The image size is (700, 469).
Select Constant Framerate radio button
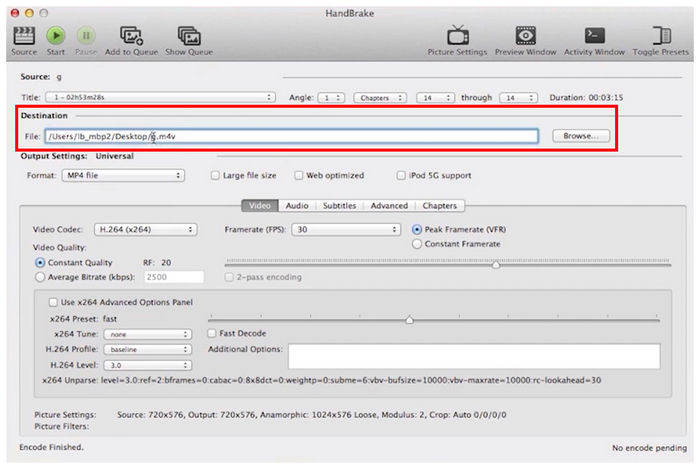(x=417, y=244)
